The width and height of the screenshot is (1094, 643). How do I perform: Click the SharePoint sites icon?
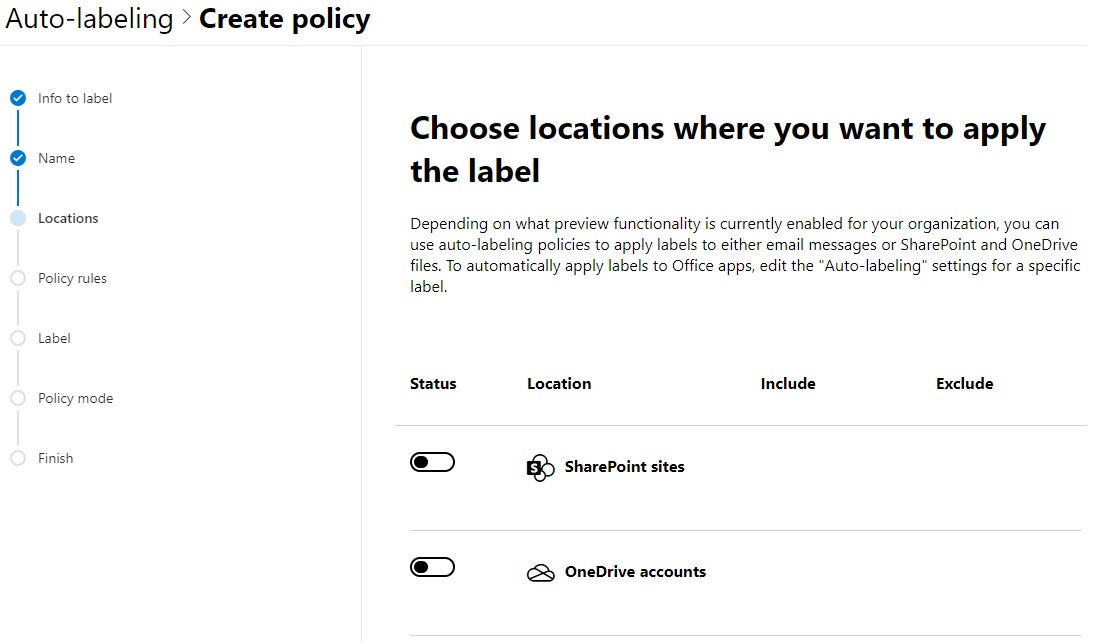click(x=540, y=468)
